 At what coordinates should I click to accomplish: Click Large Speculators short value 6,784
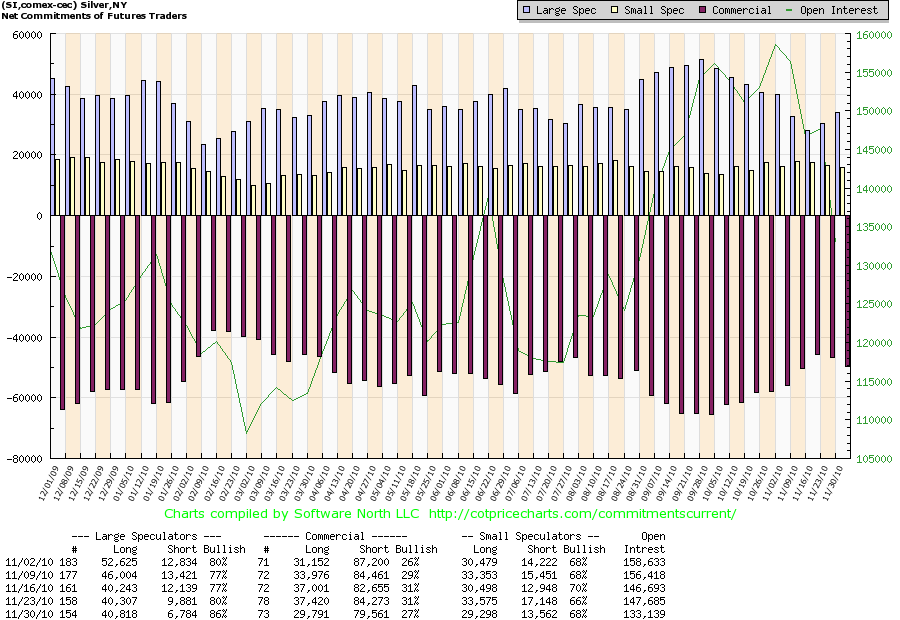coord(181,614)
